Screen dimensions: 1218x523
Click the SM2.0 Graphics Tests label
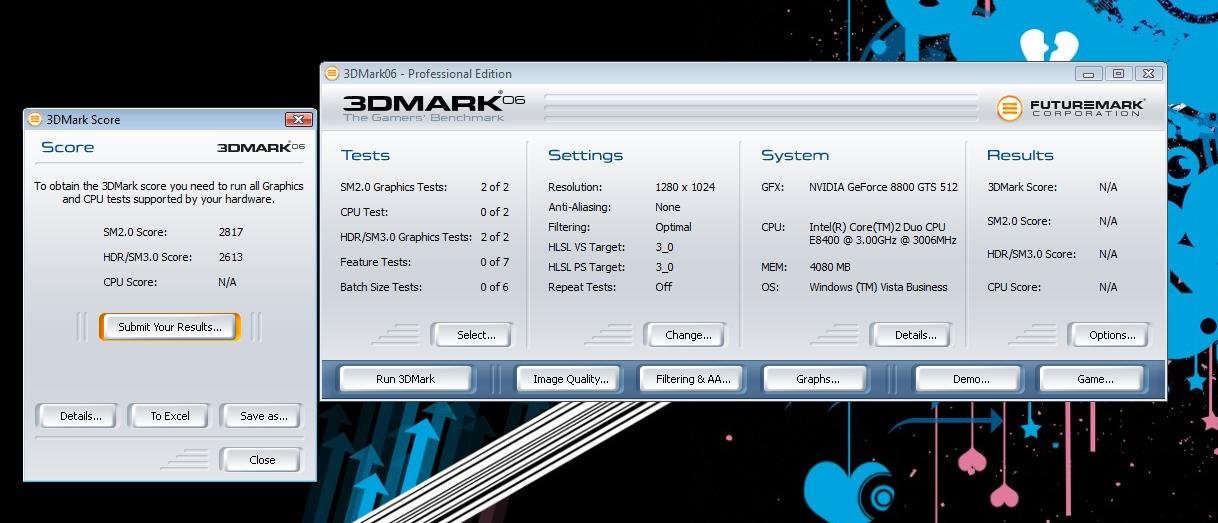click(393, 187)
